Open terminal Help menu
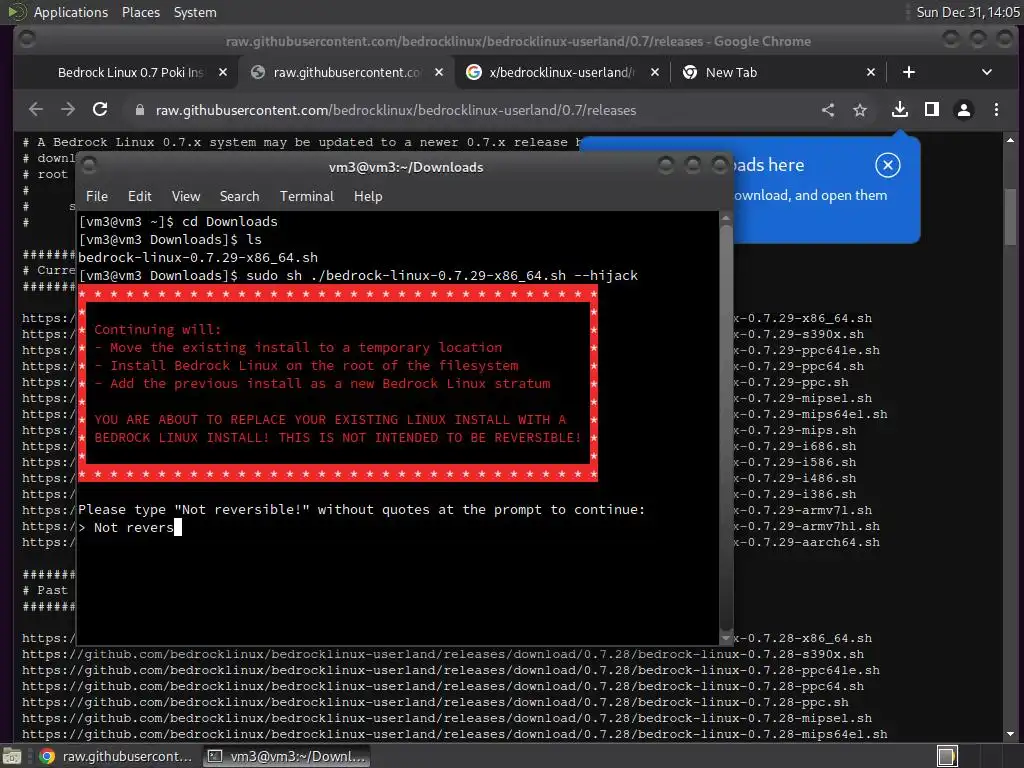 (x=368, y=197)
